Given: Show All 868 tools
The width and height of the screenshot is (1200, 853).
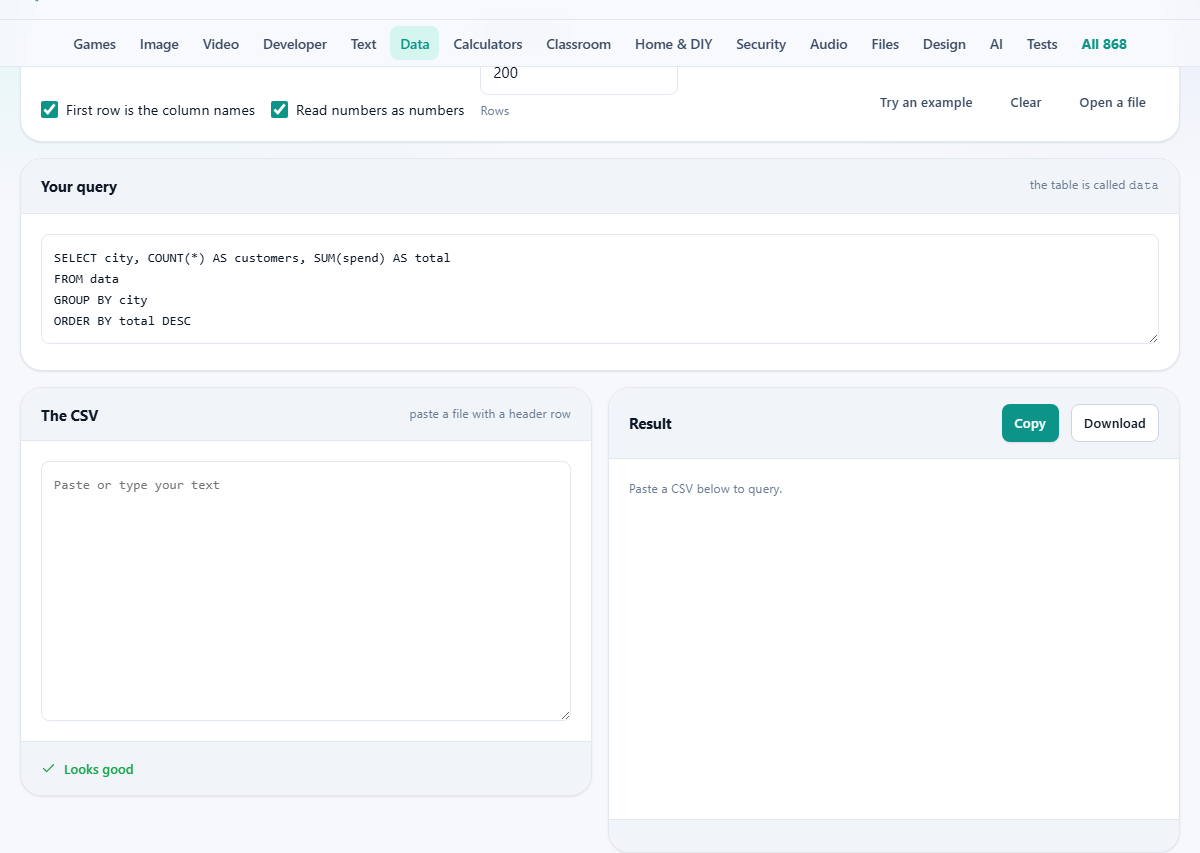Looking at the screenshot, I should pos(1104,44).
